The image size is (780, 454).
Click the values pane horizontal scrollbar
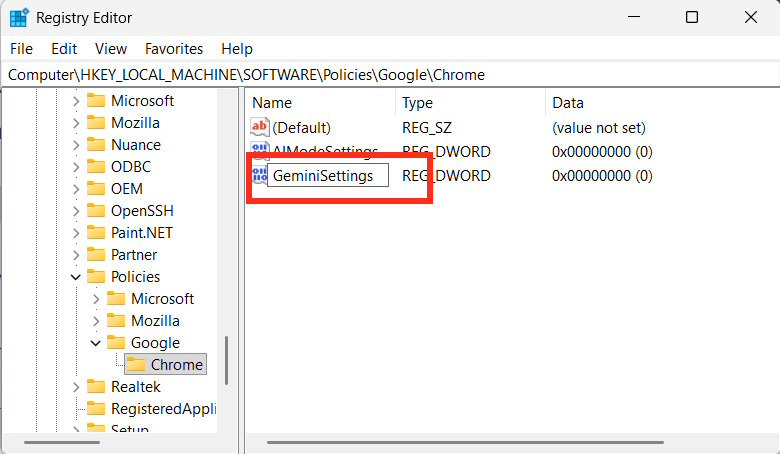point(465,442)
